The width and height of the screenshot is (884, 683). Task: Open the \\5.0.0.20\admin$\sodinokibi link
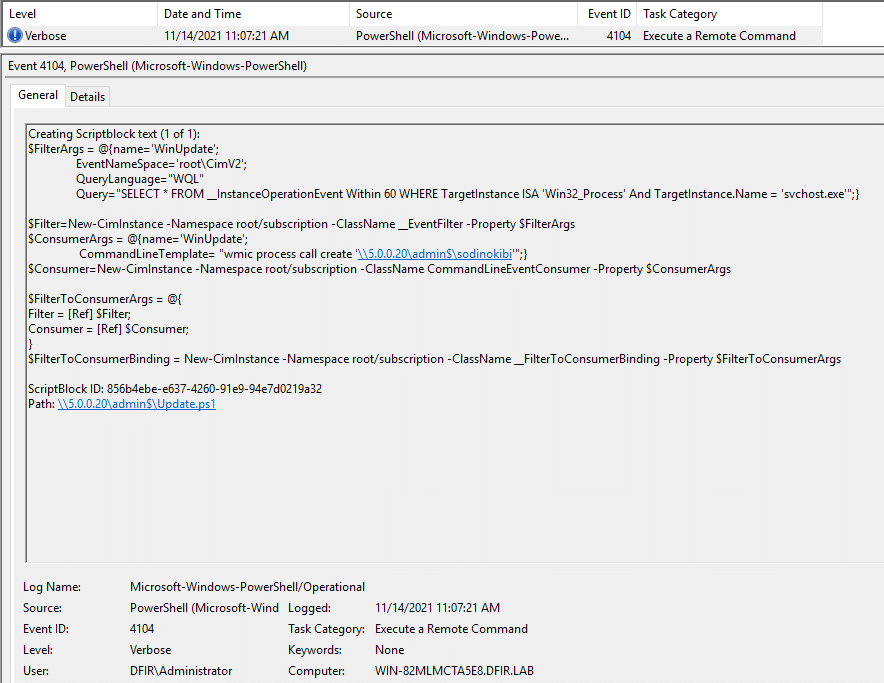pos(435,254)
